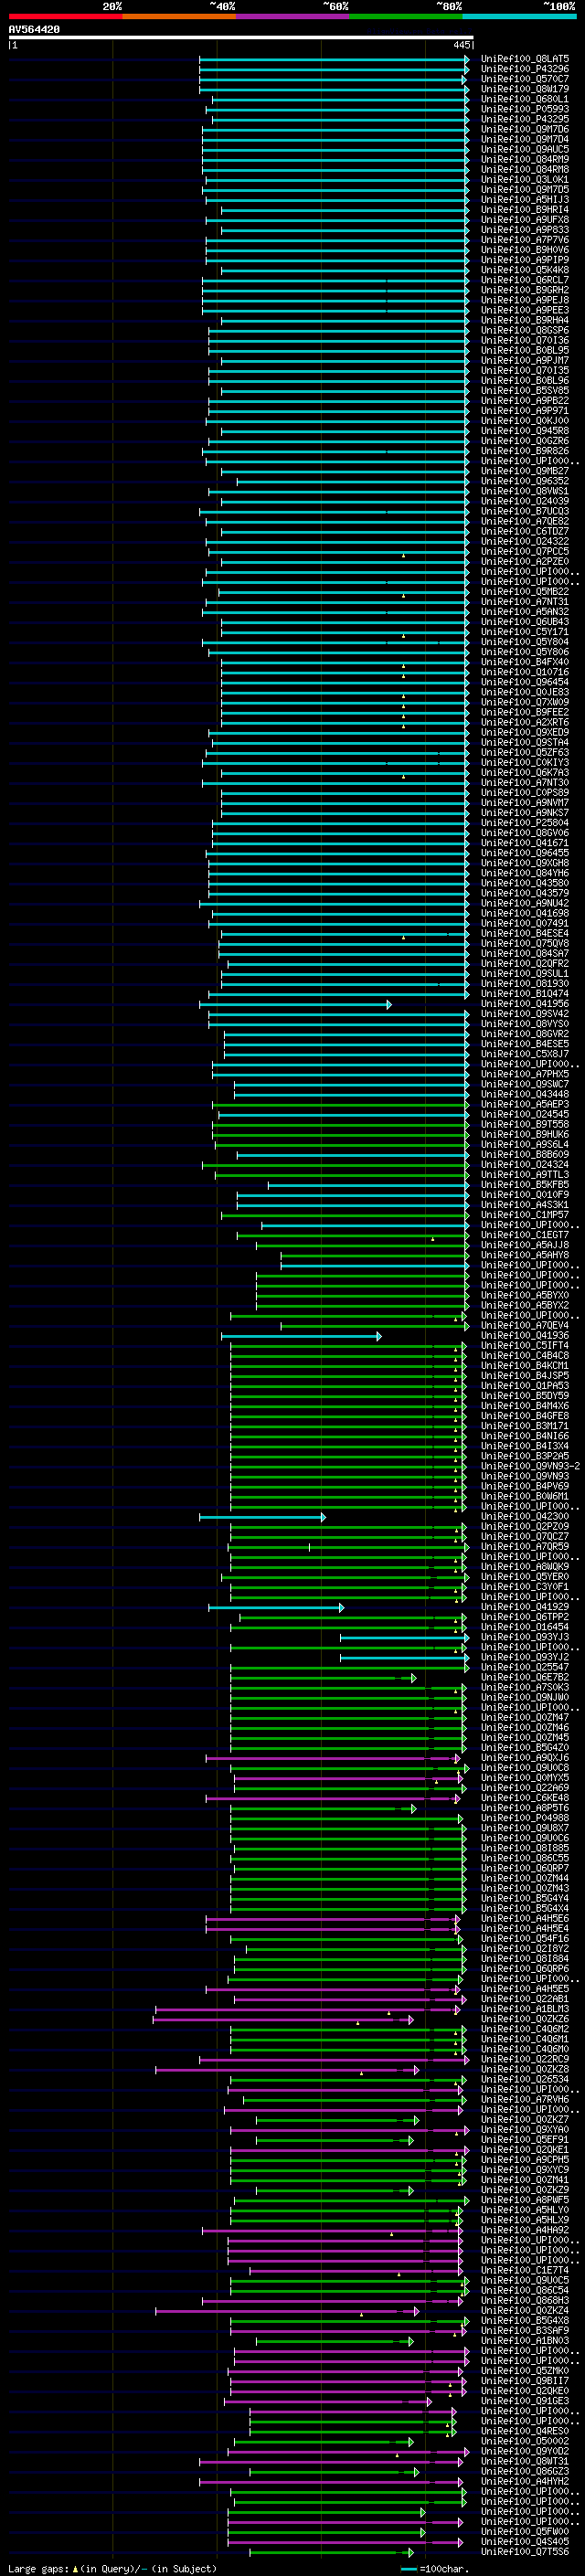Click hit label UniRef100_A5AJJ8

[525, 1245]
